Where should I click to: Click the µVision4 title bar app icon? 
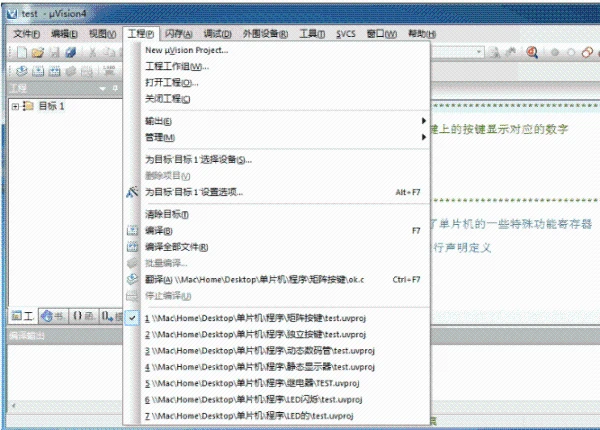click(12, 14)
